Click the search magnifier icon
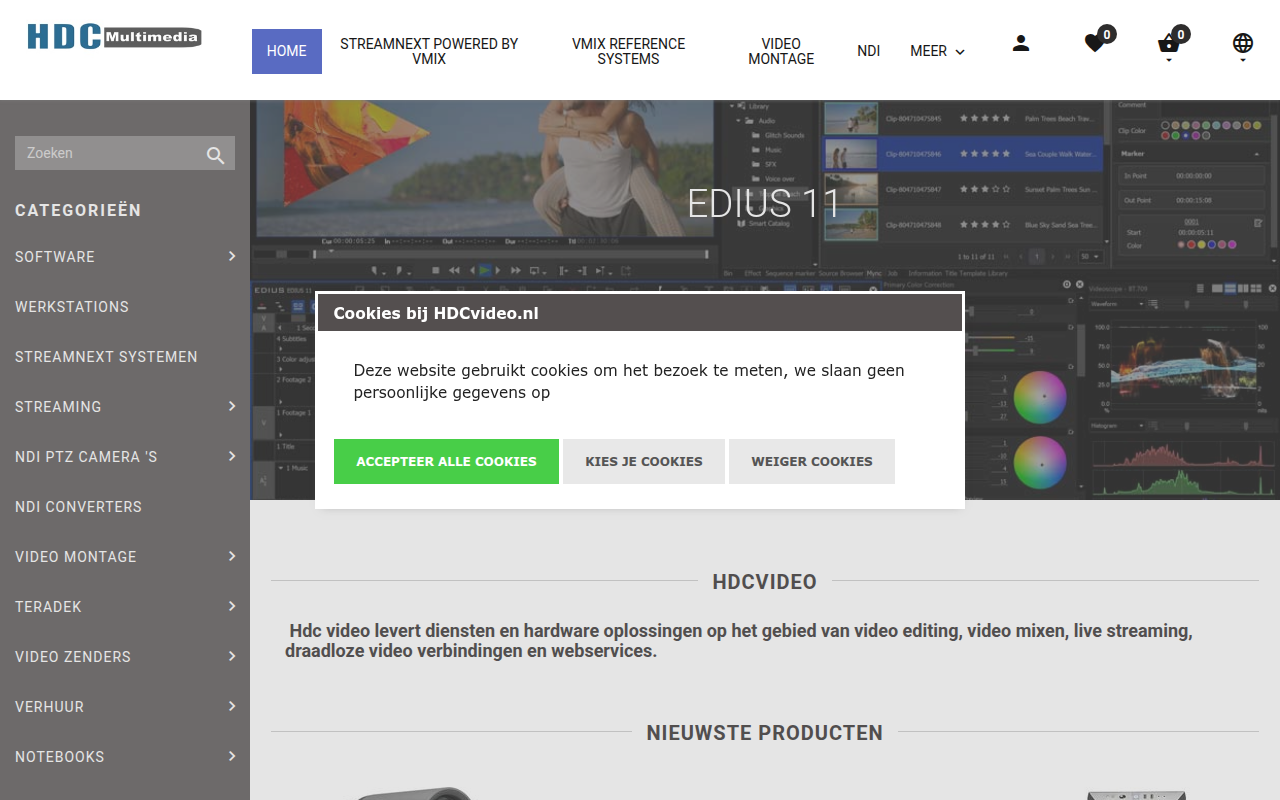The width and height of the screenshot is (1280, 800). click(x=215, y=154)
